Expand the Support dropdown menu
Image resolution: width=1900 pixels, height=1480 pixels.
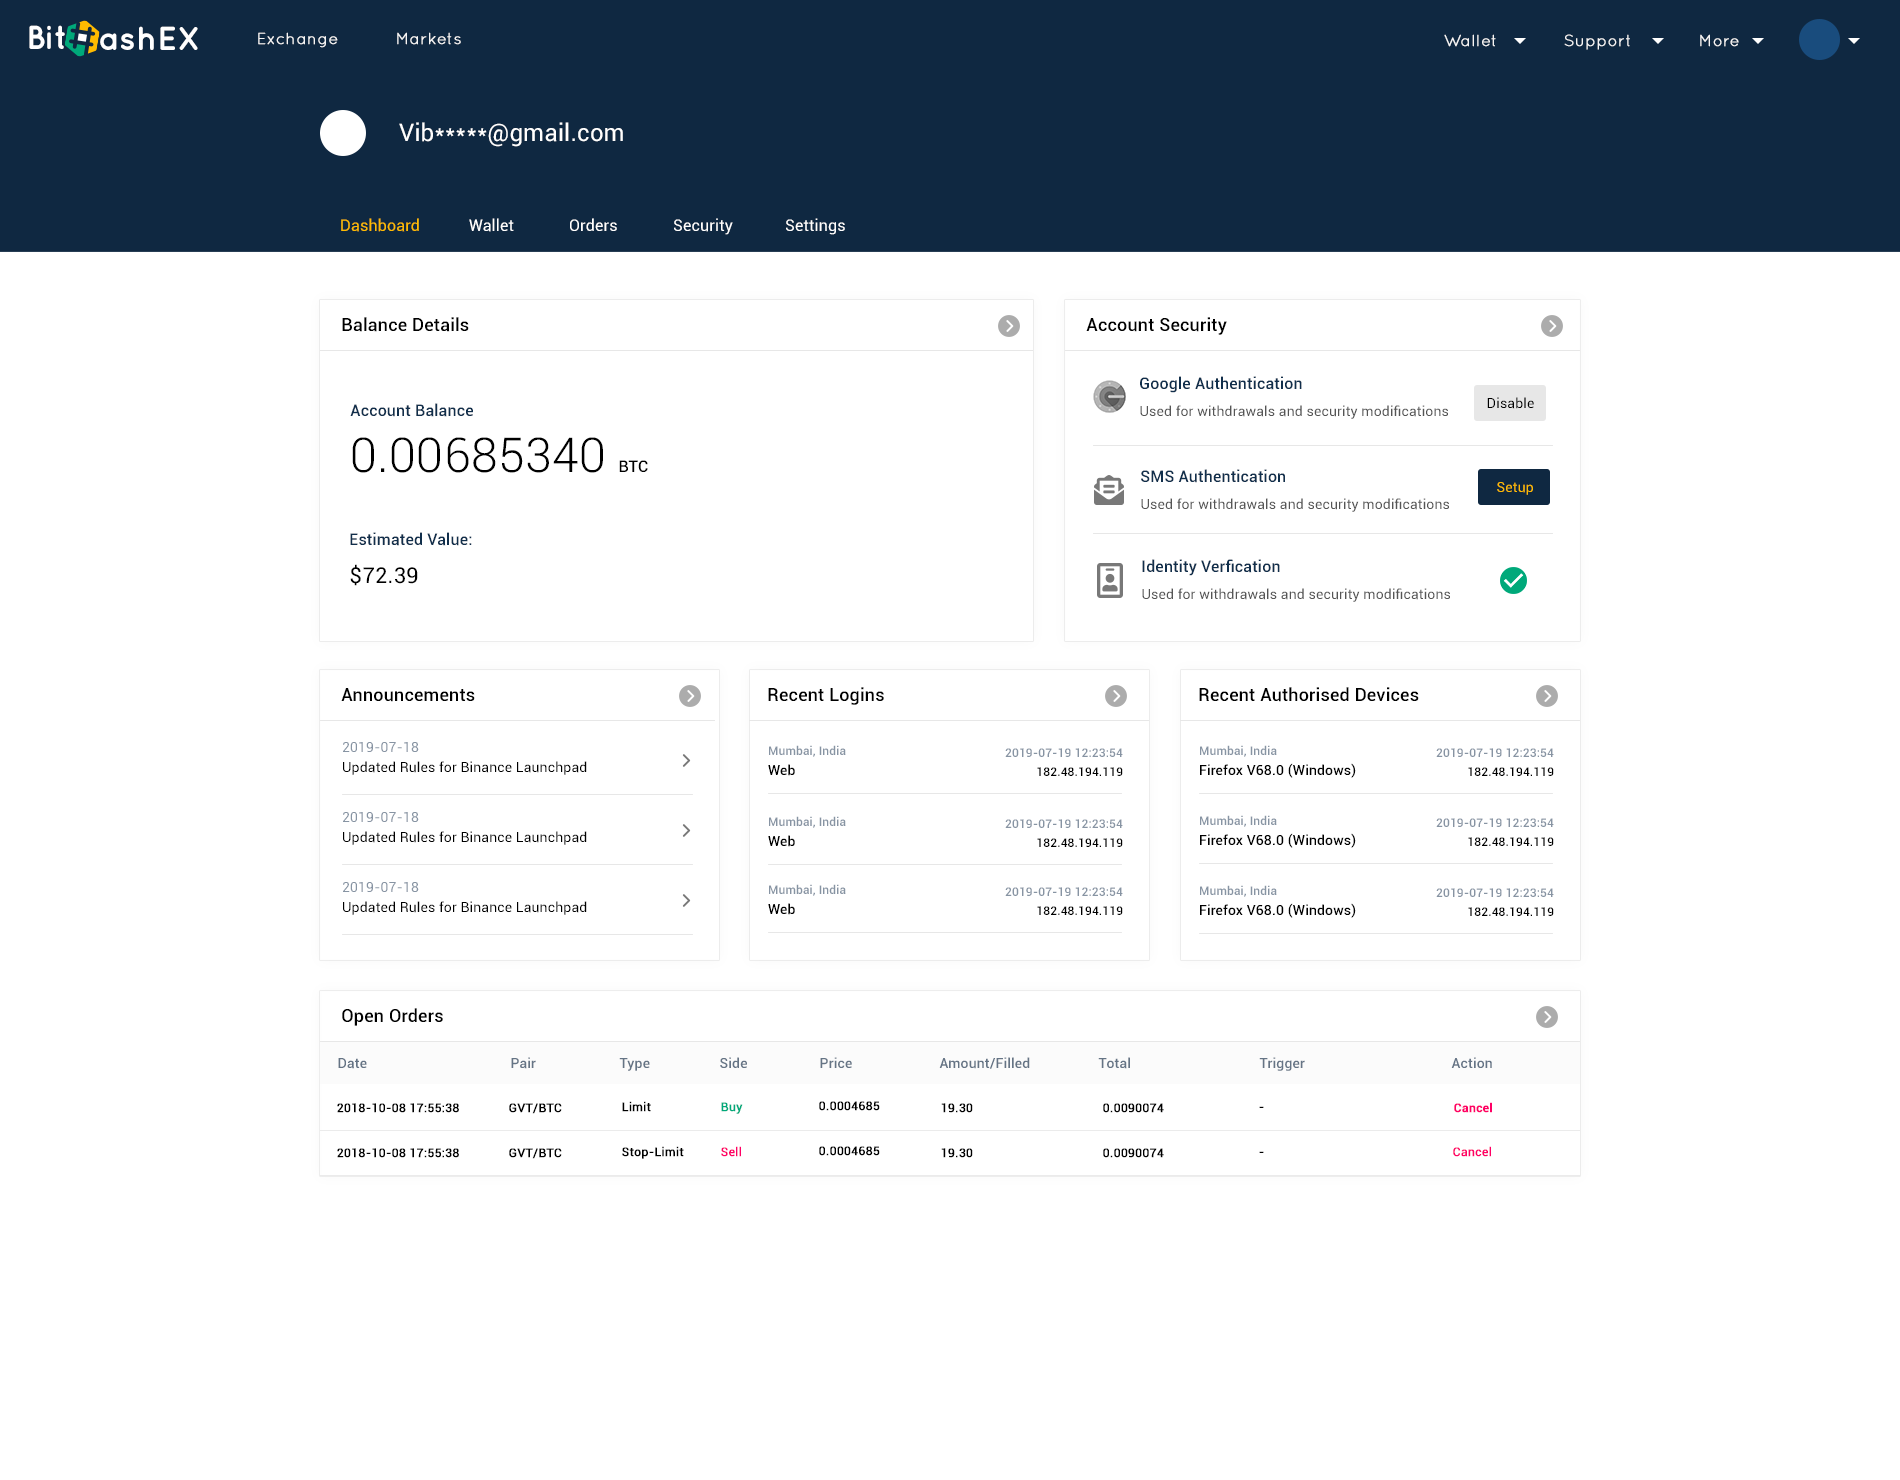pos(1612,41)
